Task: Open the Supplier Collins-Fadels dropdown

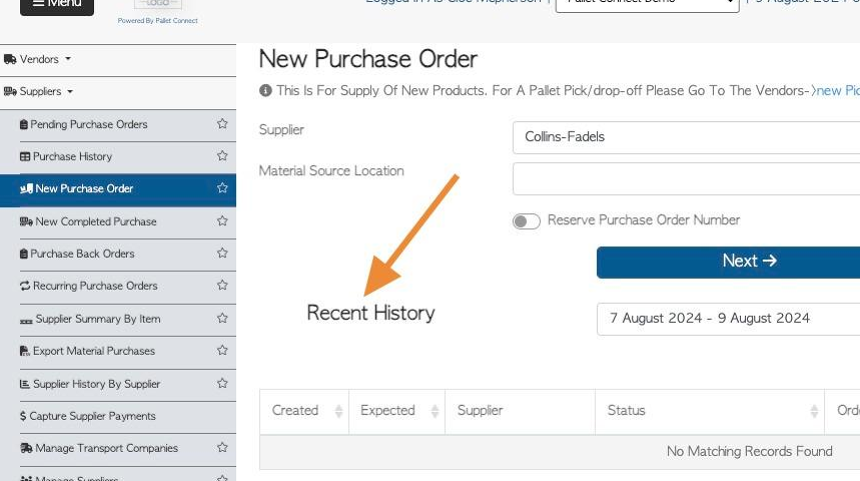Action: [686, 137]
